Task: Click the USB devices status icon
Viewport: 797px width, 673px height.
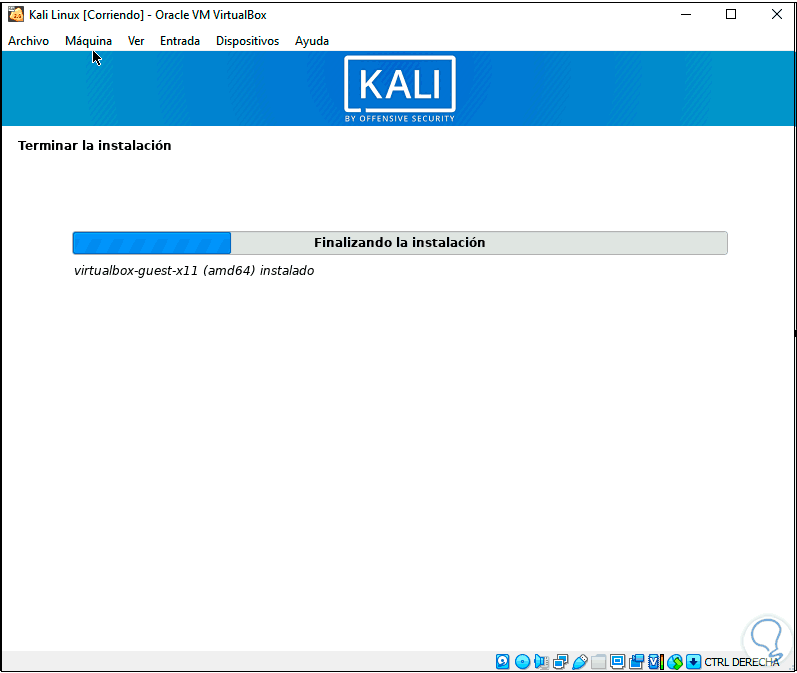Action: 579,661
